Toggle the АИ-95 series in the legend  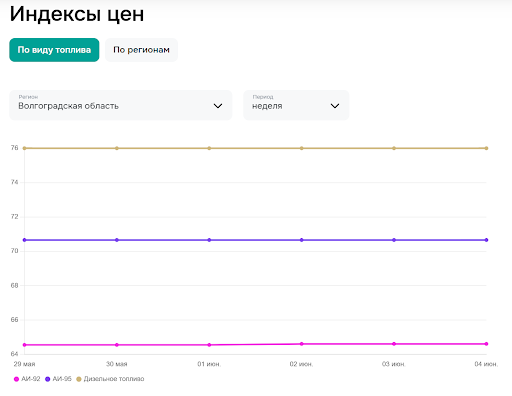point(58,379)
